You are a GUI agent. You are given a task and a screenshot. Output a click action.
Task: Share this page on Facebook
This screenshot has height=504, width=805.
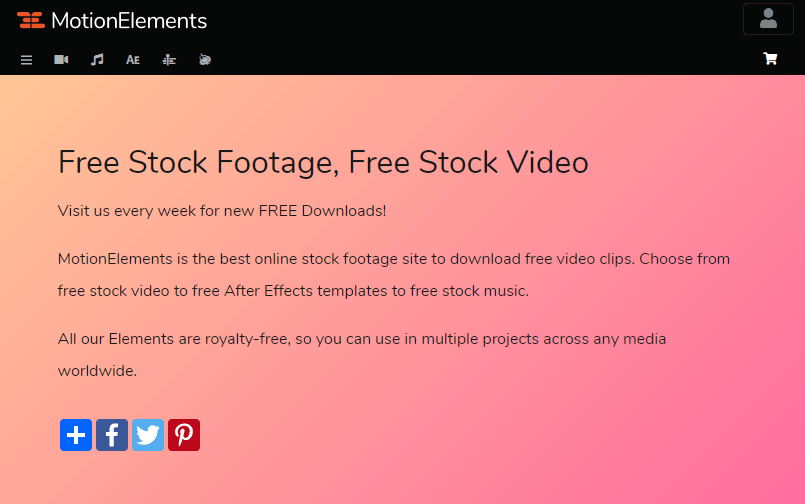(112, 435)
